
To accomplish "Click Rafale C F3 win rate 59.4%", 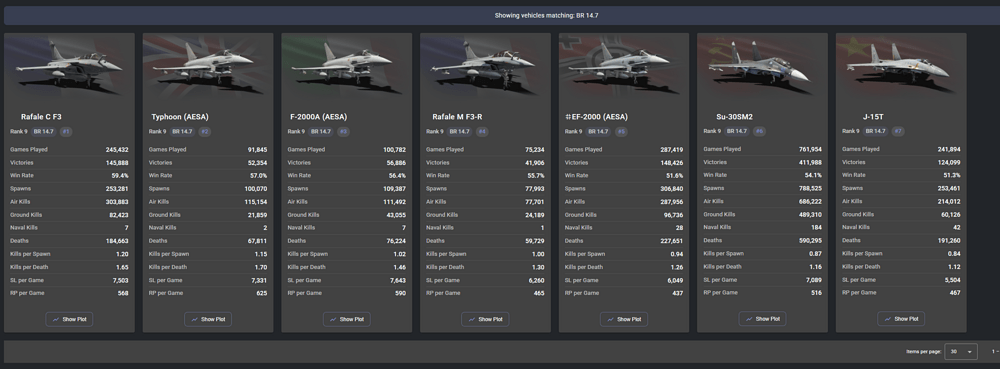I will pos(120,176).
